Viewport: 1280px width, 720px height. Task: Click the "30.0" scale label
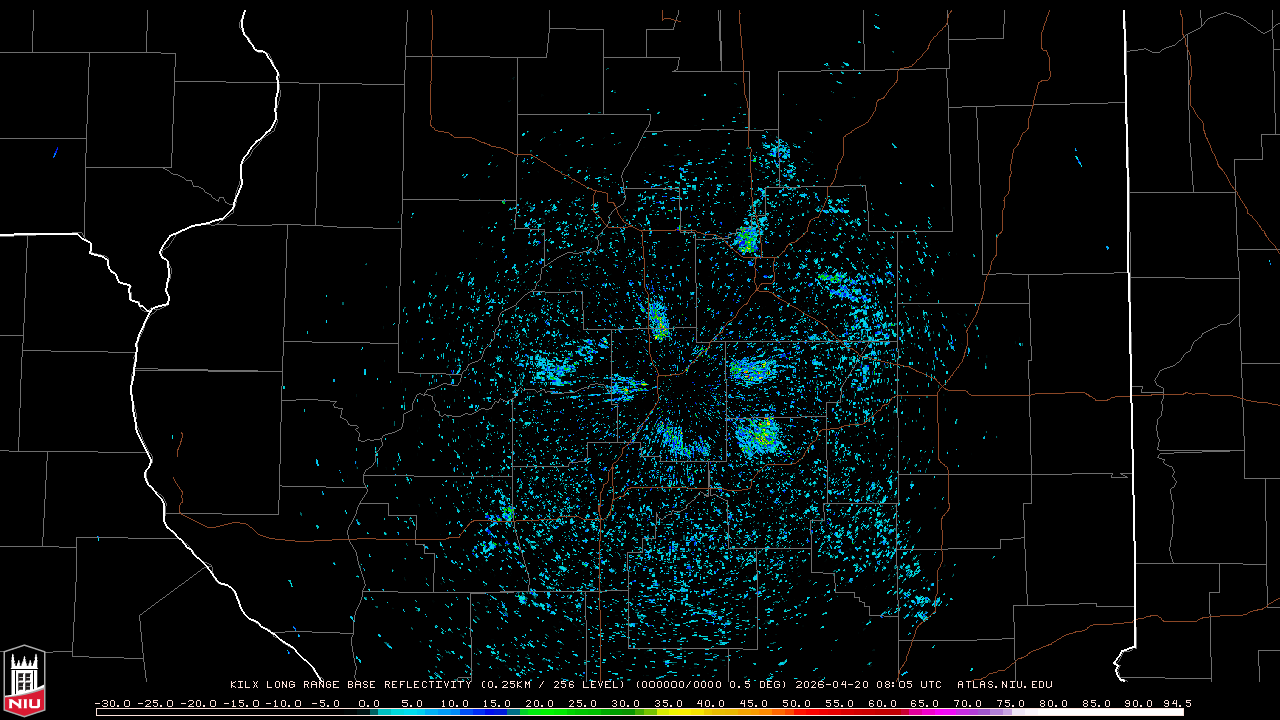pyautogui.click(x=627, y=703)
